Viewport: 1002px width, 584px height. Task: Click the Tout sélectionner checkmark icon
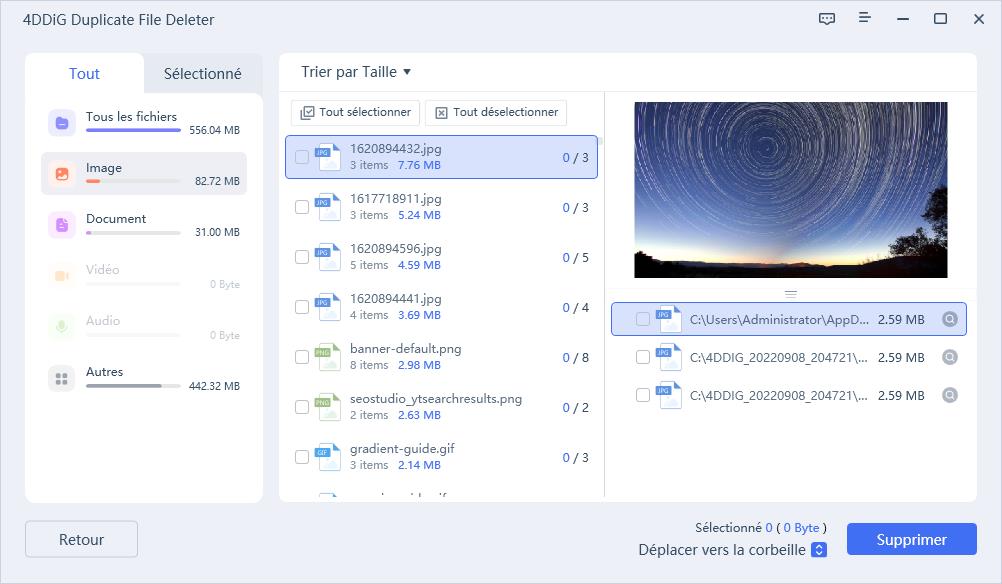point(307,112)
